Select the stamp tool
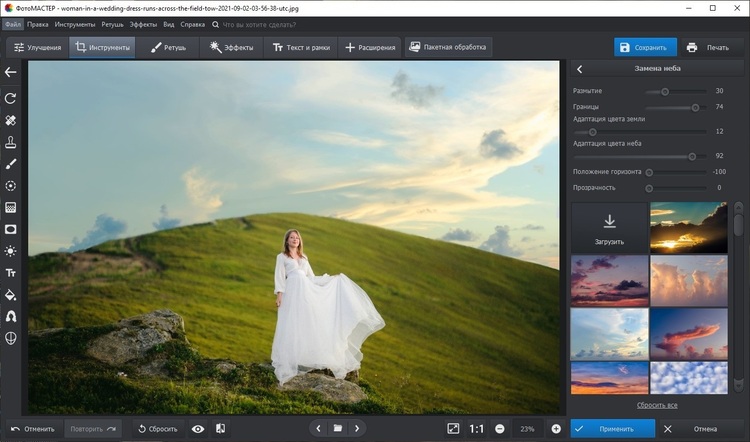Screen dimensions: 750x442 tap(11, 142)
